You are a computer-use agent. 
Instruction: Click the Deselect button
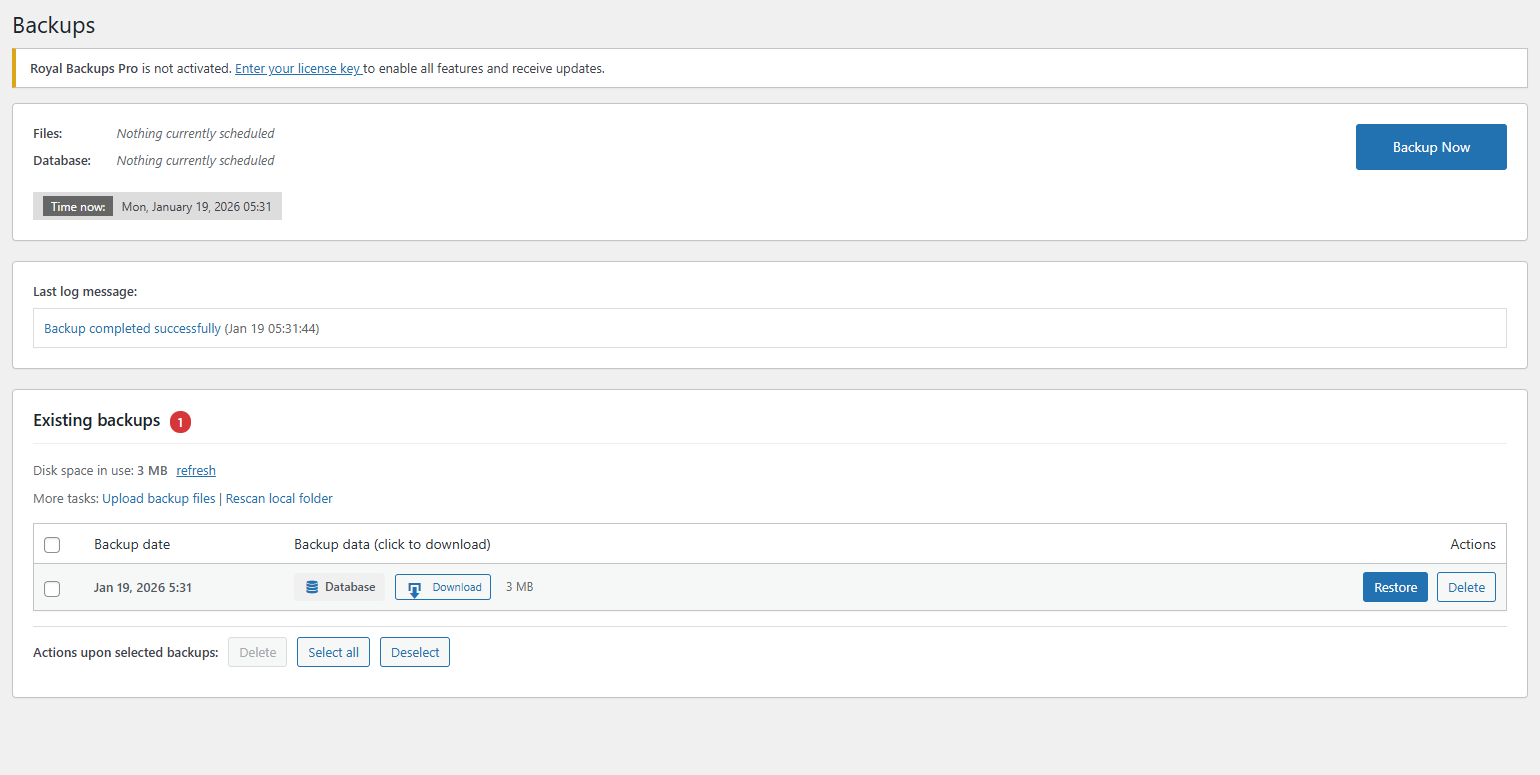[414, 651]
